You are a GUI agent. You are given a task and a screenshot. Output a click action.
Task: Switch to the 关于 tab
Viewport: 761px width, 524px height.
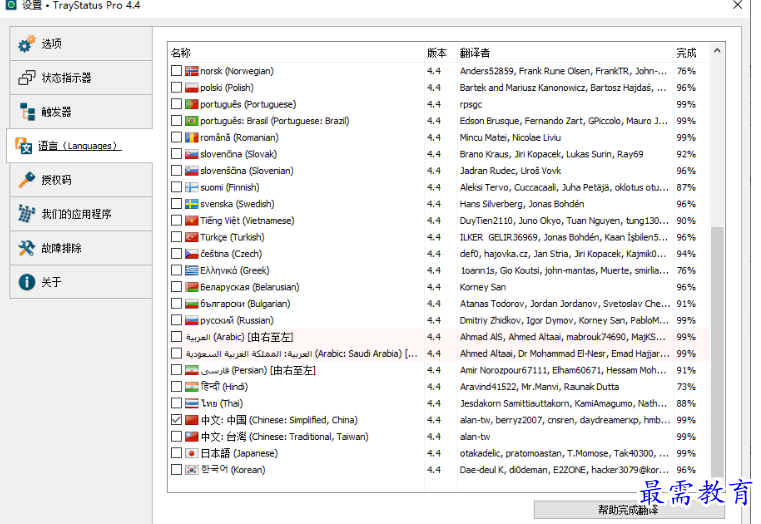pyautogui.click(x=81, y=282)
